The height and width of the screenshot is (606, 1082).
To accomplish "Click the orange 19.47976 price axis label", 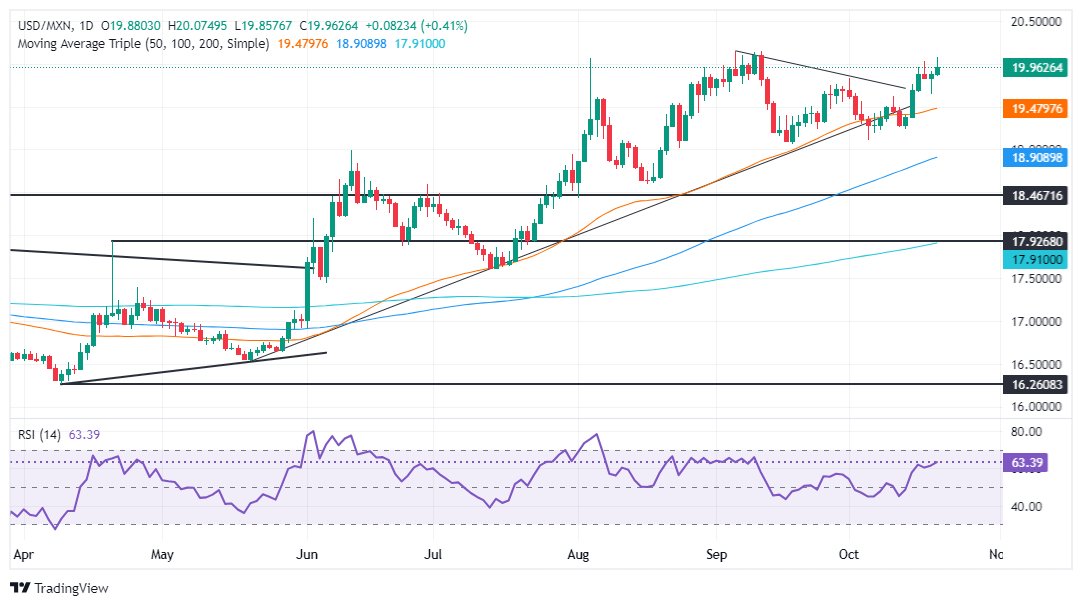I will coord(1036,108).
